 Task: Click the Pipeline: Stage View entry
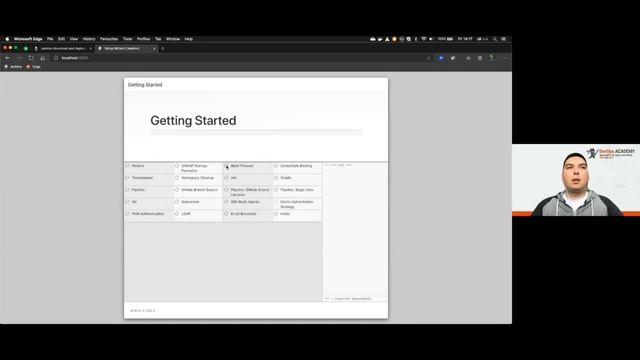click(297, 192)
